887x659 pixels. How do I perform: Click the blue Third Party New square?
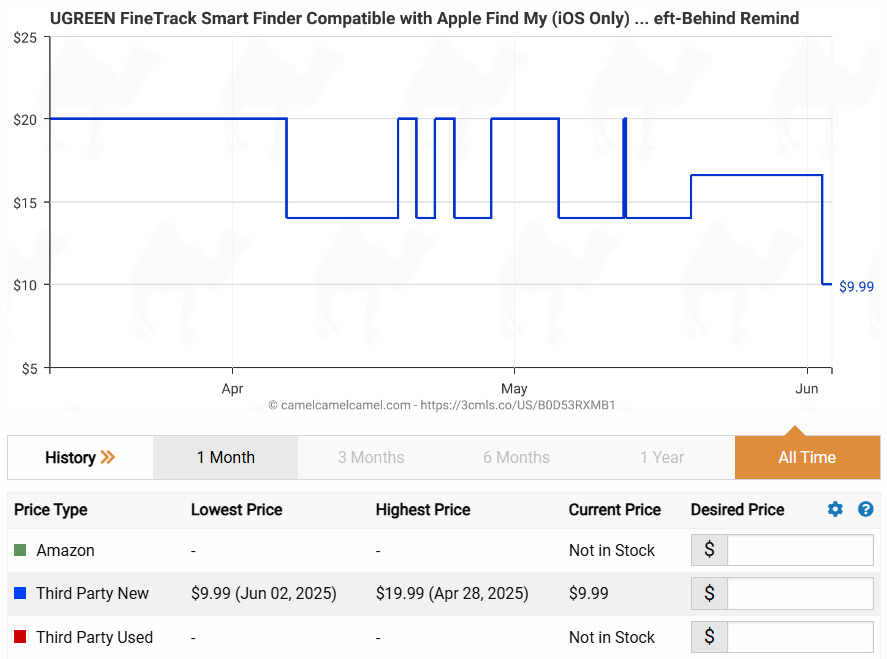[x=20, y=593]
